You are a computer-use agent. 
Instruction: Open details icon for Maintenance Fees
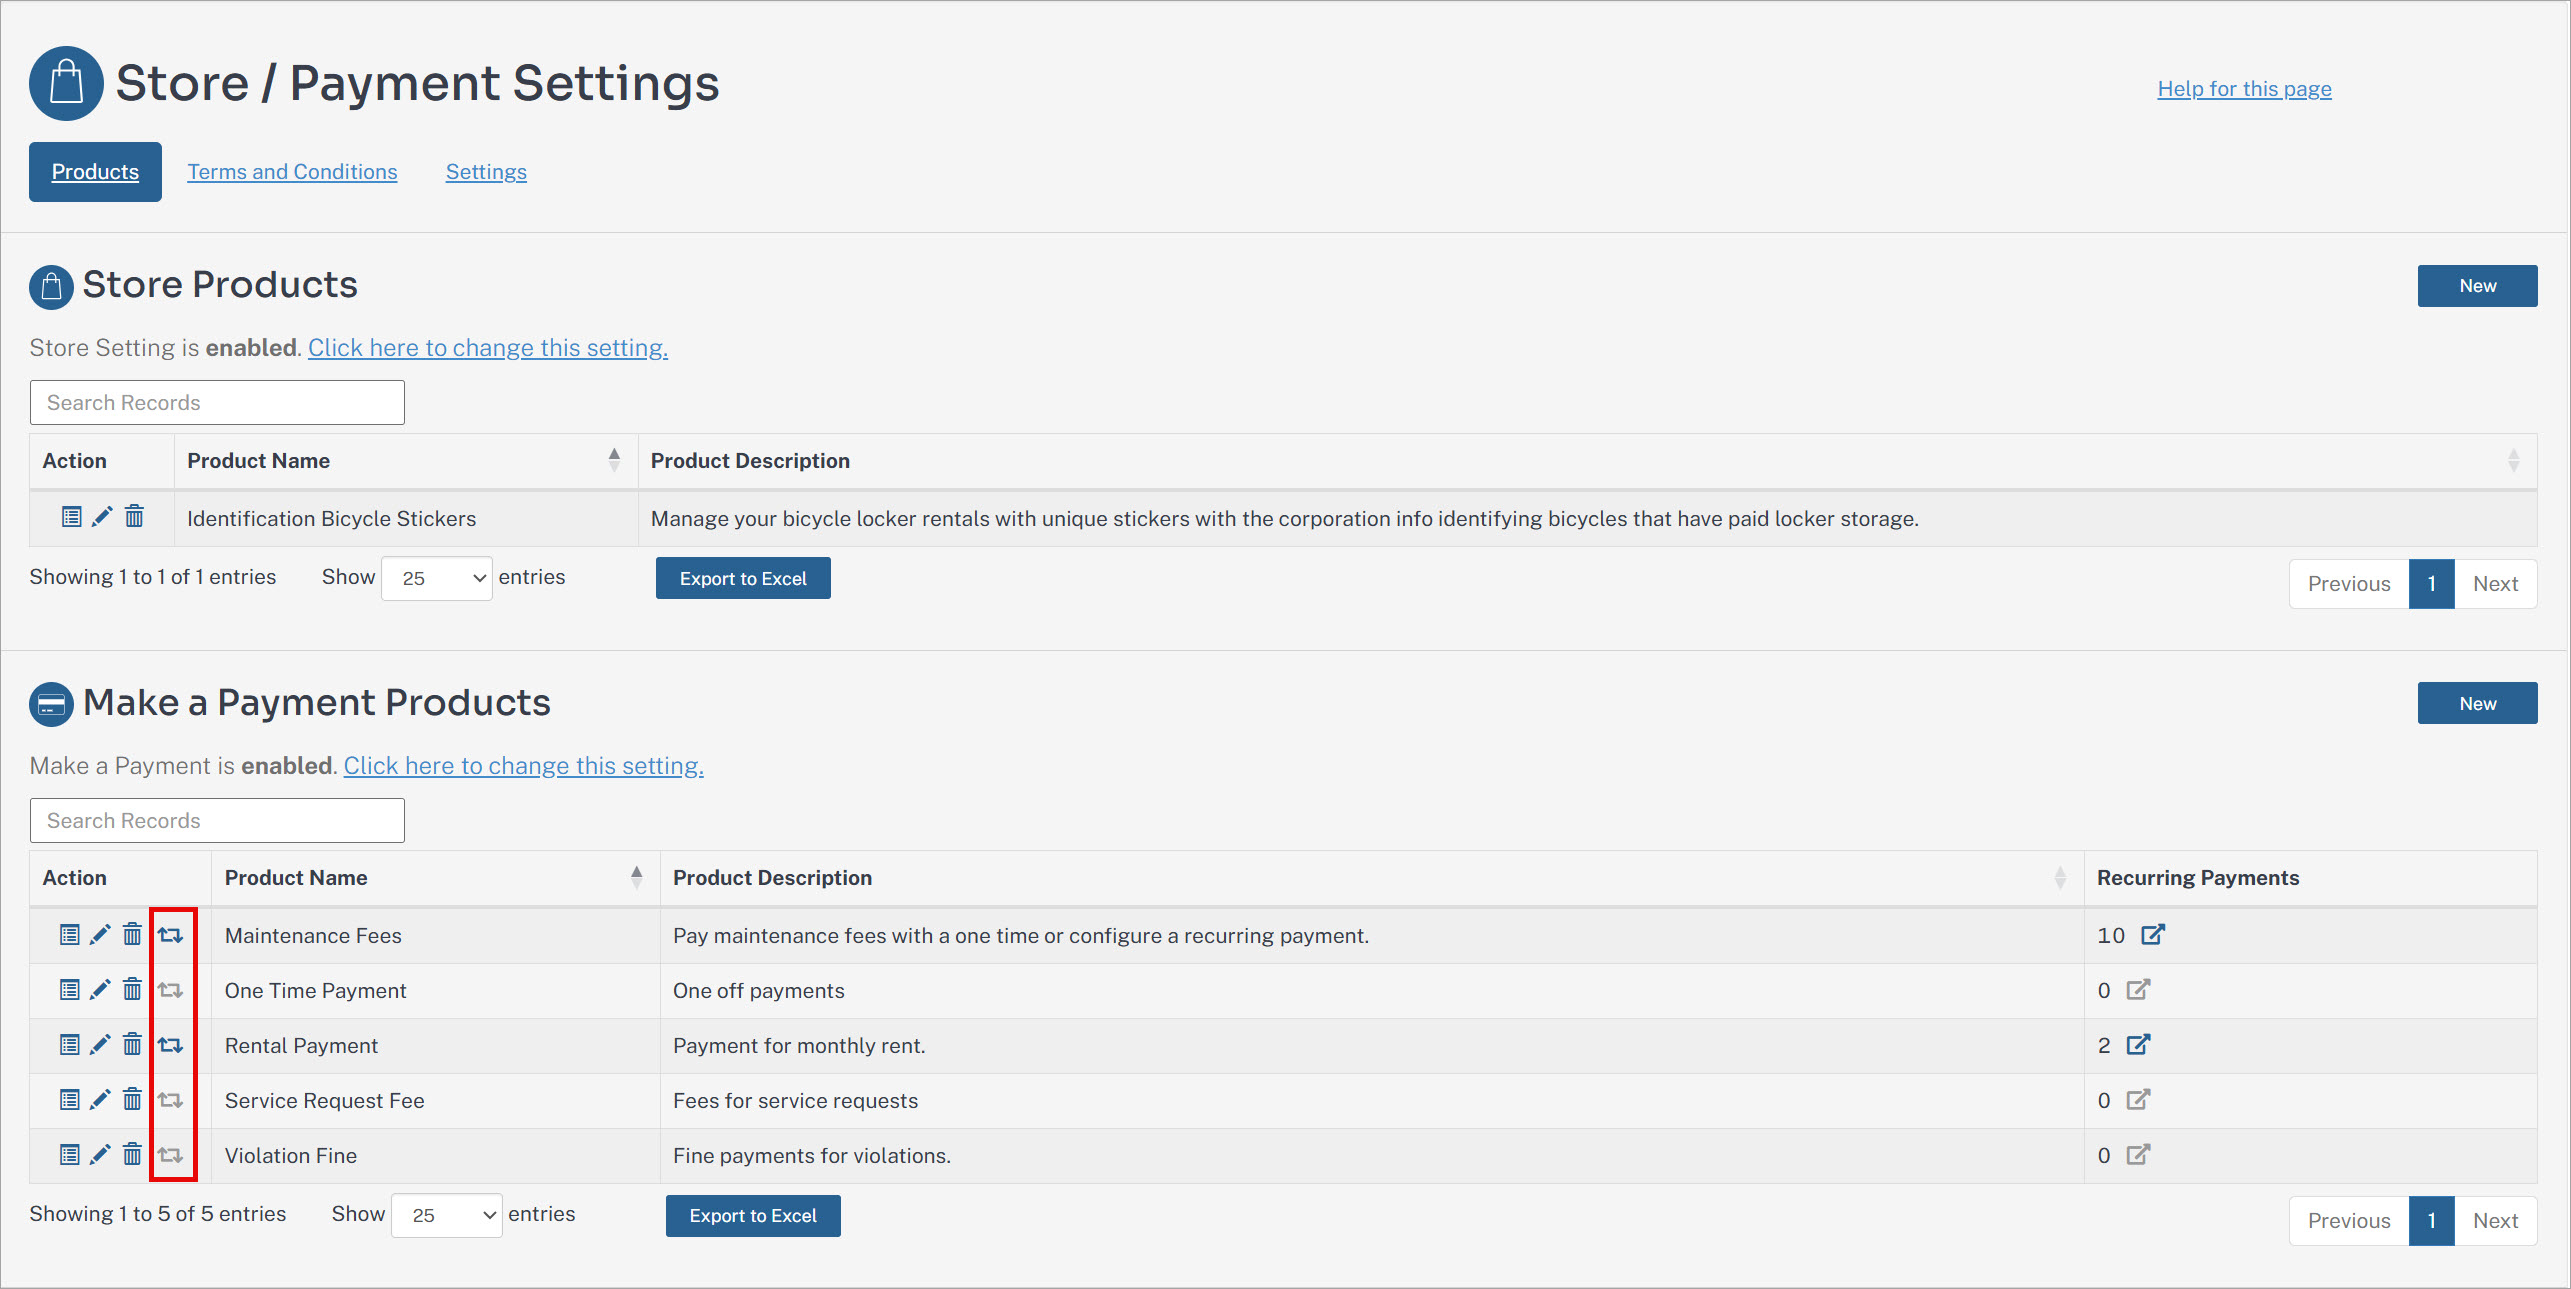click(x=69, y=935)
